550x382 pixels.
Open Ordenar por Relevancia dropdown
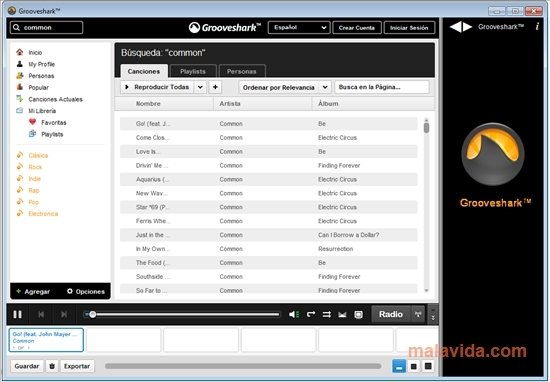pyautogui.click(x=285, y=87)
